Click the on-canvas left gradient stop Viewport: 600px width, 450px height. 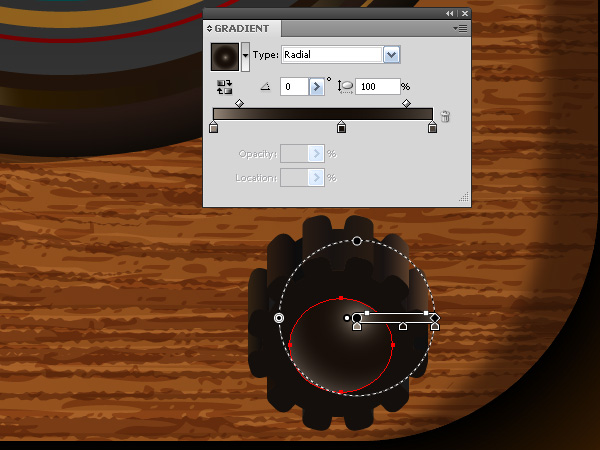tap(357, 326)
